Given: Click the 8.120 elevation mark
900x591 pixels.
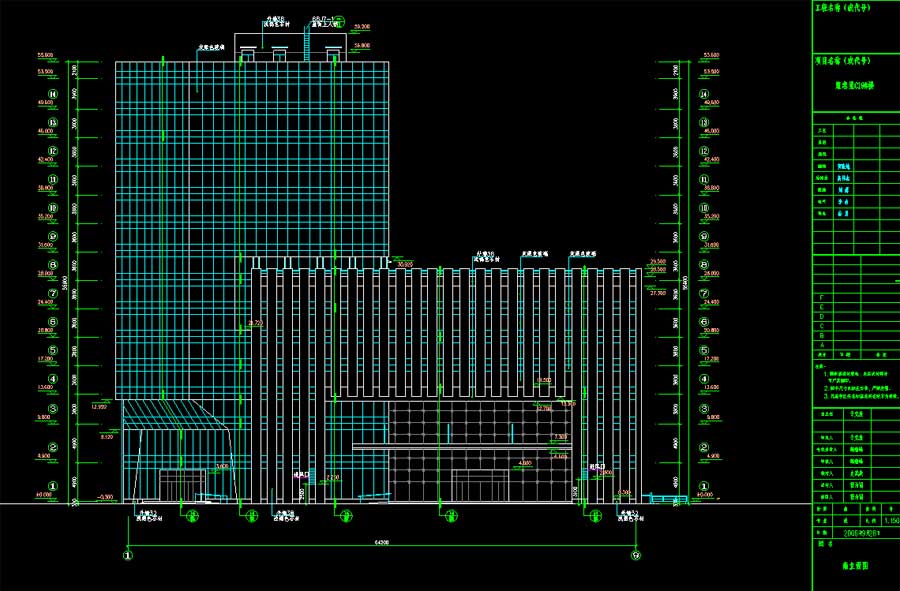Looking at the screenshot, I should pyautogui.click(x=107, y=437).
